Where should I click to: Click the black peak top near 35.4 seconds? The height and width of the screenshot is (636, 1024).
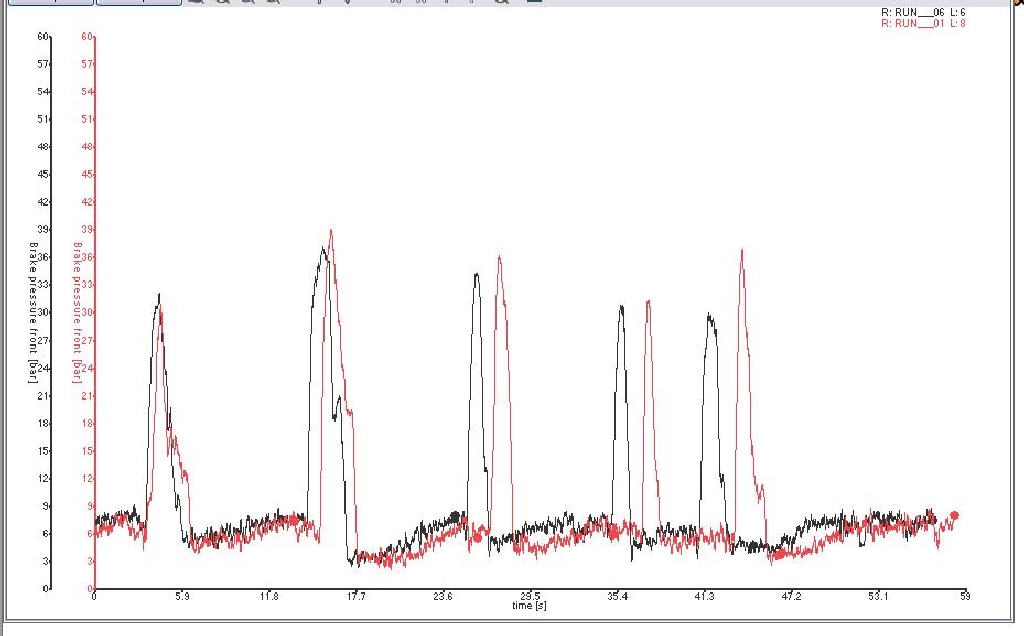pos(621,307)
